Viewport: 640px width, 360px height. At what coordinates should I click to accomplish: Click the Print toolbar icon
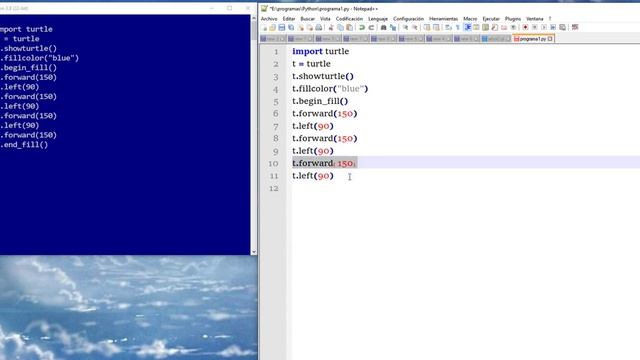(x=319, y=27)
